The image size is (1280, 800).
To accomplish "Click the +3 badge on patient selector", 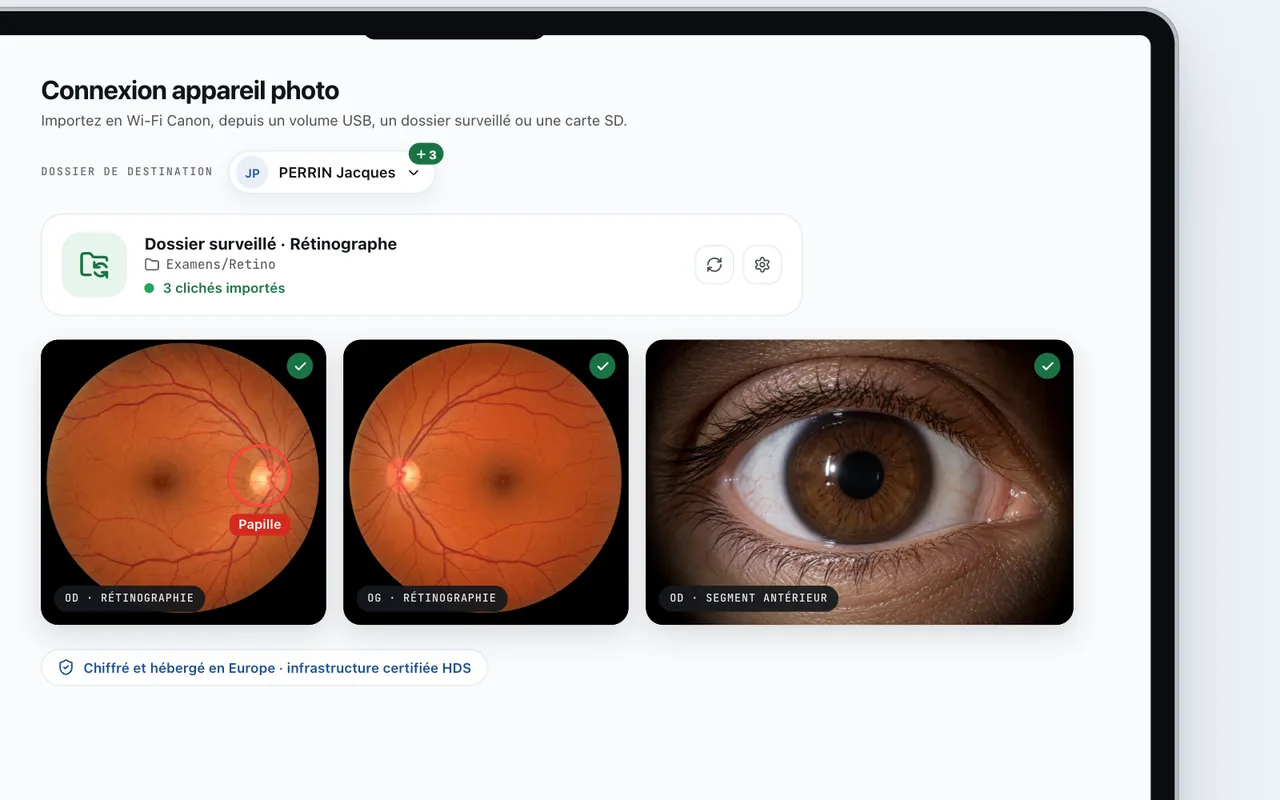I will pyautogui.click(x=426, y=154).
